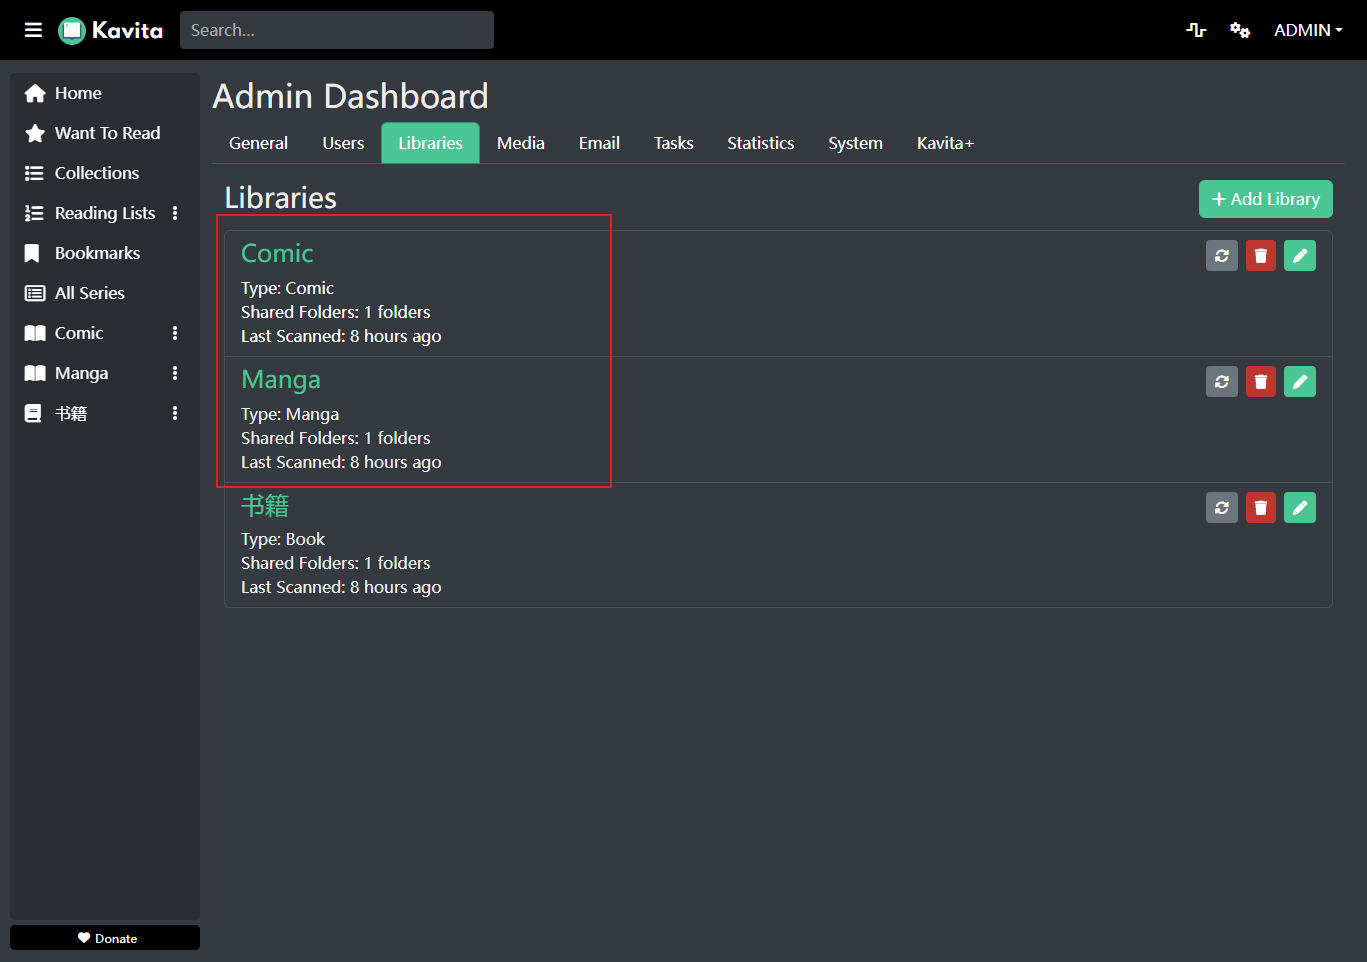The image size is (1367, 962).
Task: Go to Home in the sidebar
Action: [78, 93]
